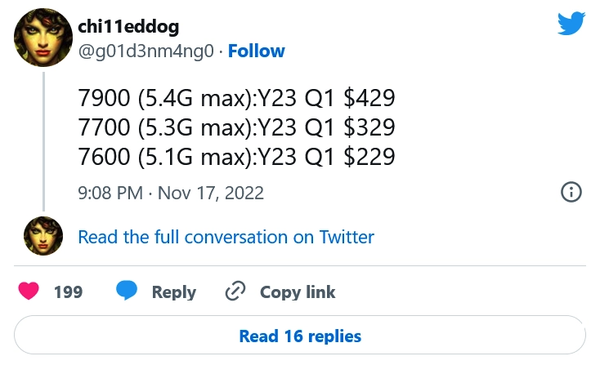The image size is (600, 365).
Task: Read the full conversation on Twitter
Action: tap(226, 237)
